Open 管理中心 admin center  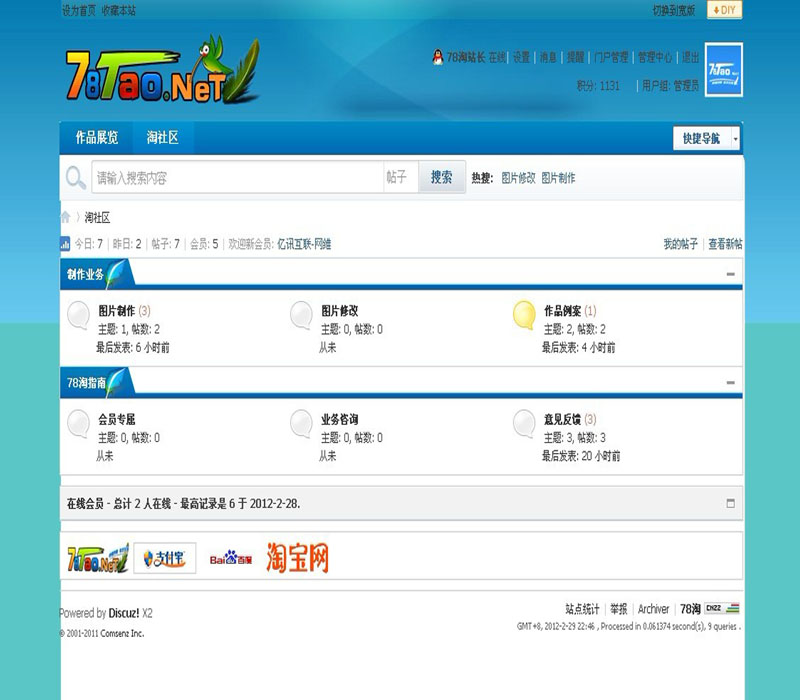pyautogui.click(x=655, y=57)
